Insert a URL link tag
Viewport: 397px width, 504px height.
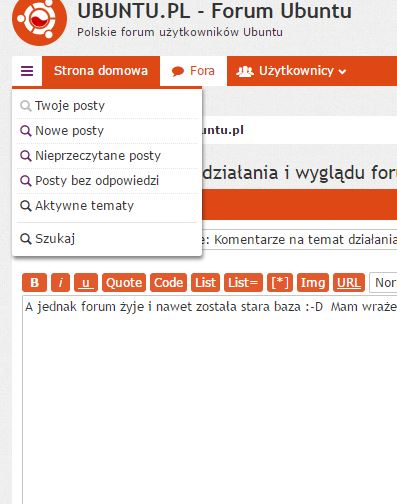[x=349, y=283]
